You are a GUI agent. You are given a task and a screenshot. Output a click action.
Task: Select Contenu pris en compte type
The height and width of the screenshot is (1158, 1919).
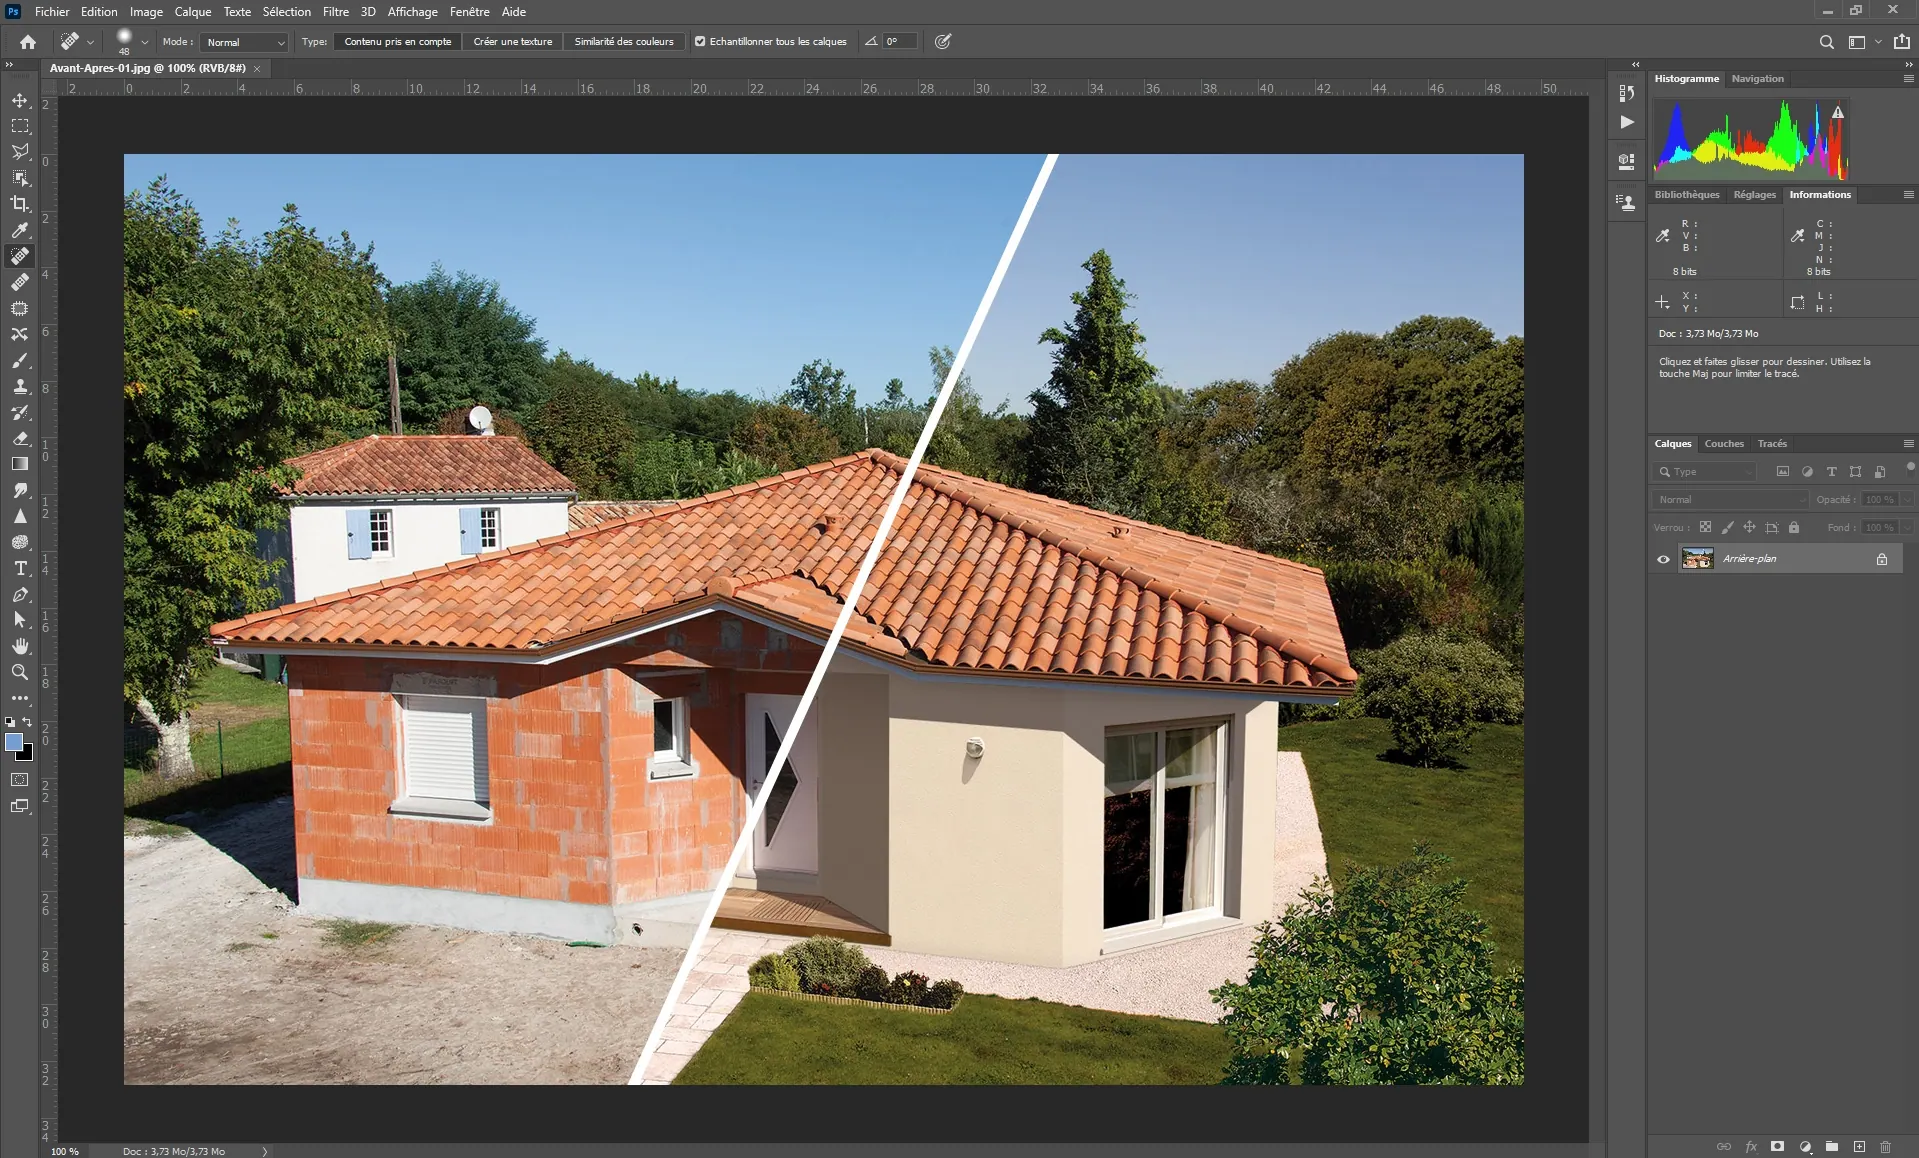[398, 42]
